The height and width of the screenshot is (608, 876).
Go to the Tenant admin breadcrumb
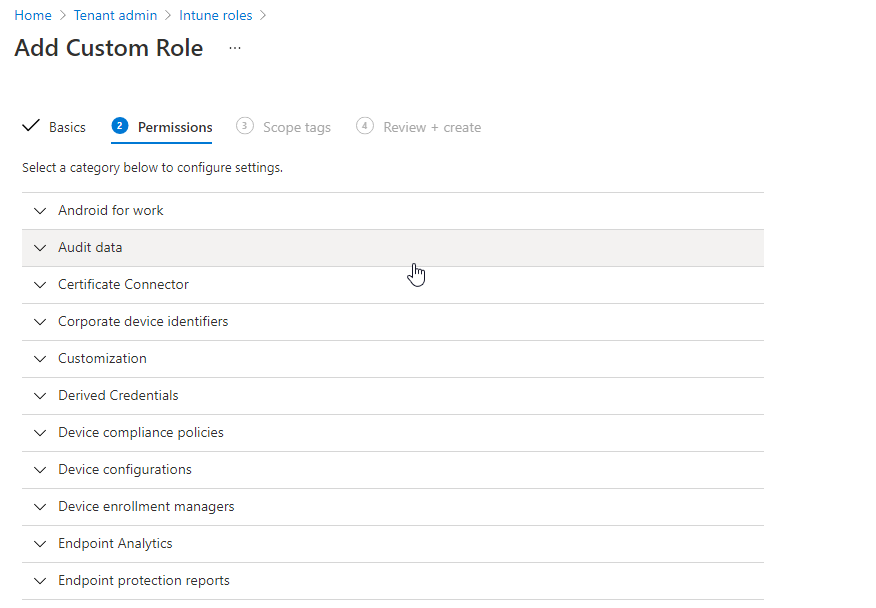115,16
